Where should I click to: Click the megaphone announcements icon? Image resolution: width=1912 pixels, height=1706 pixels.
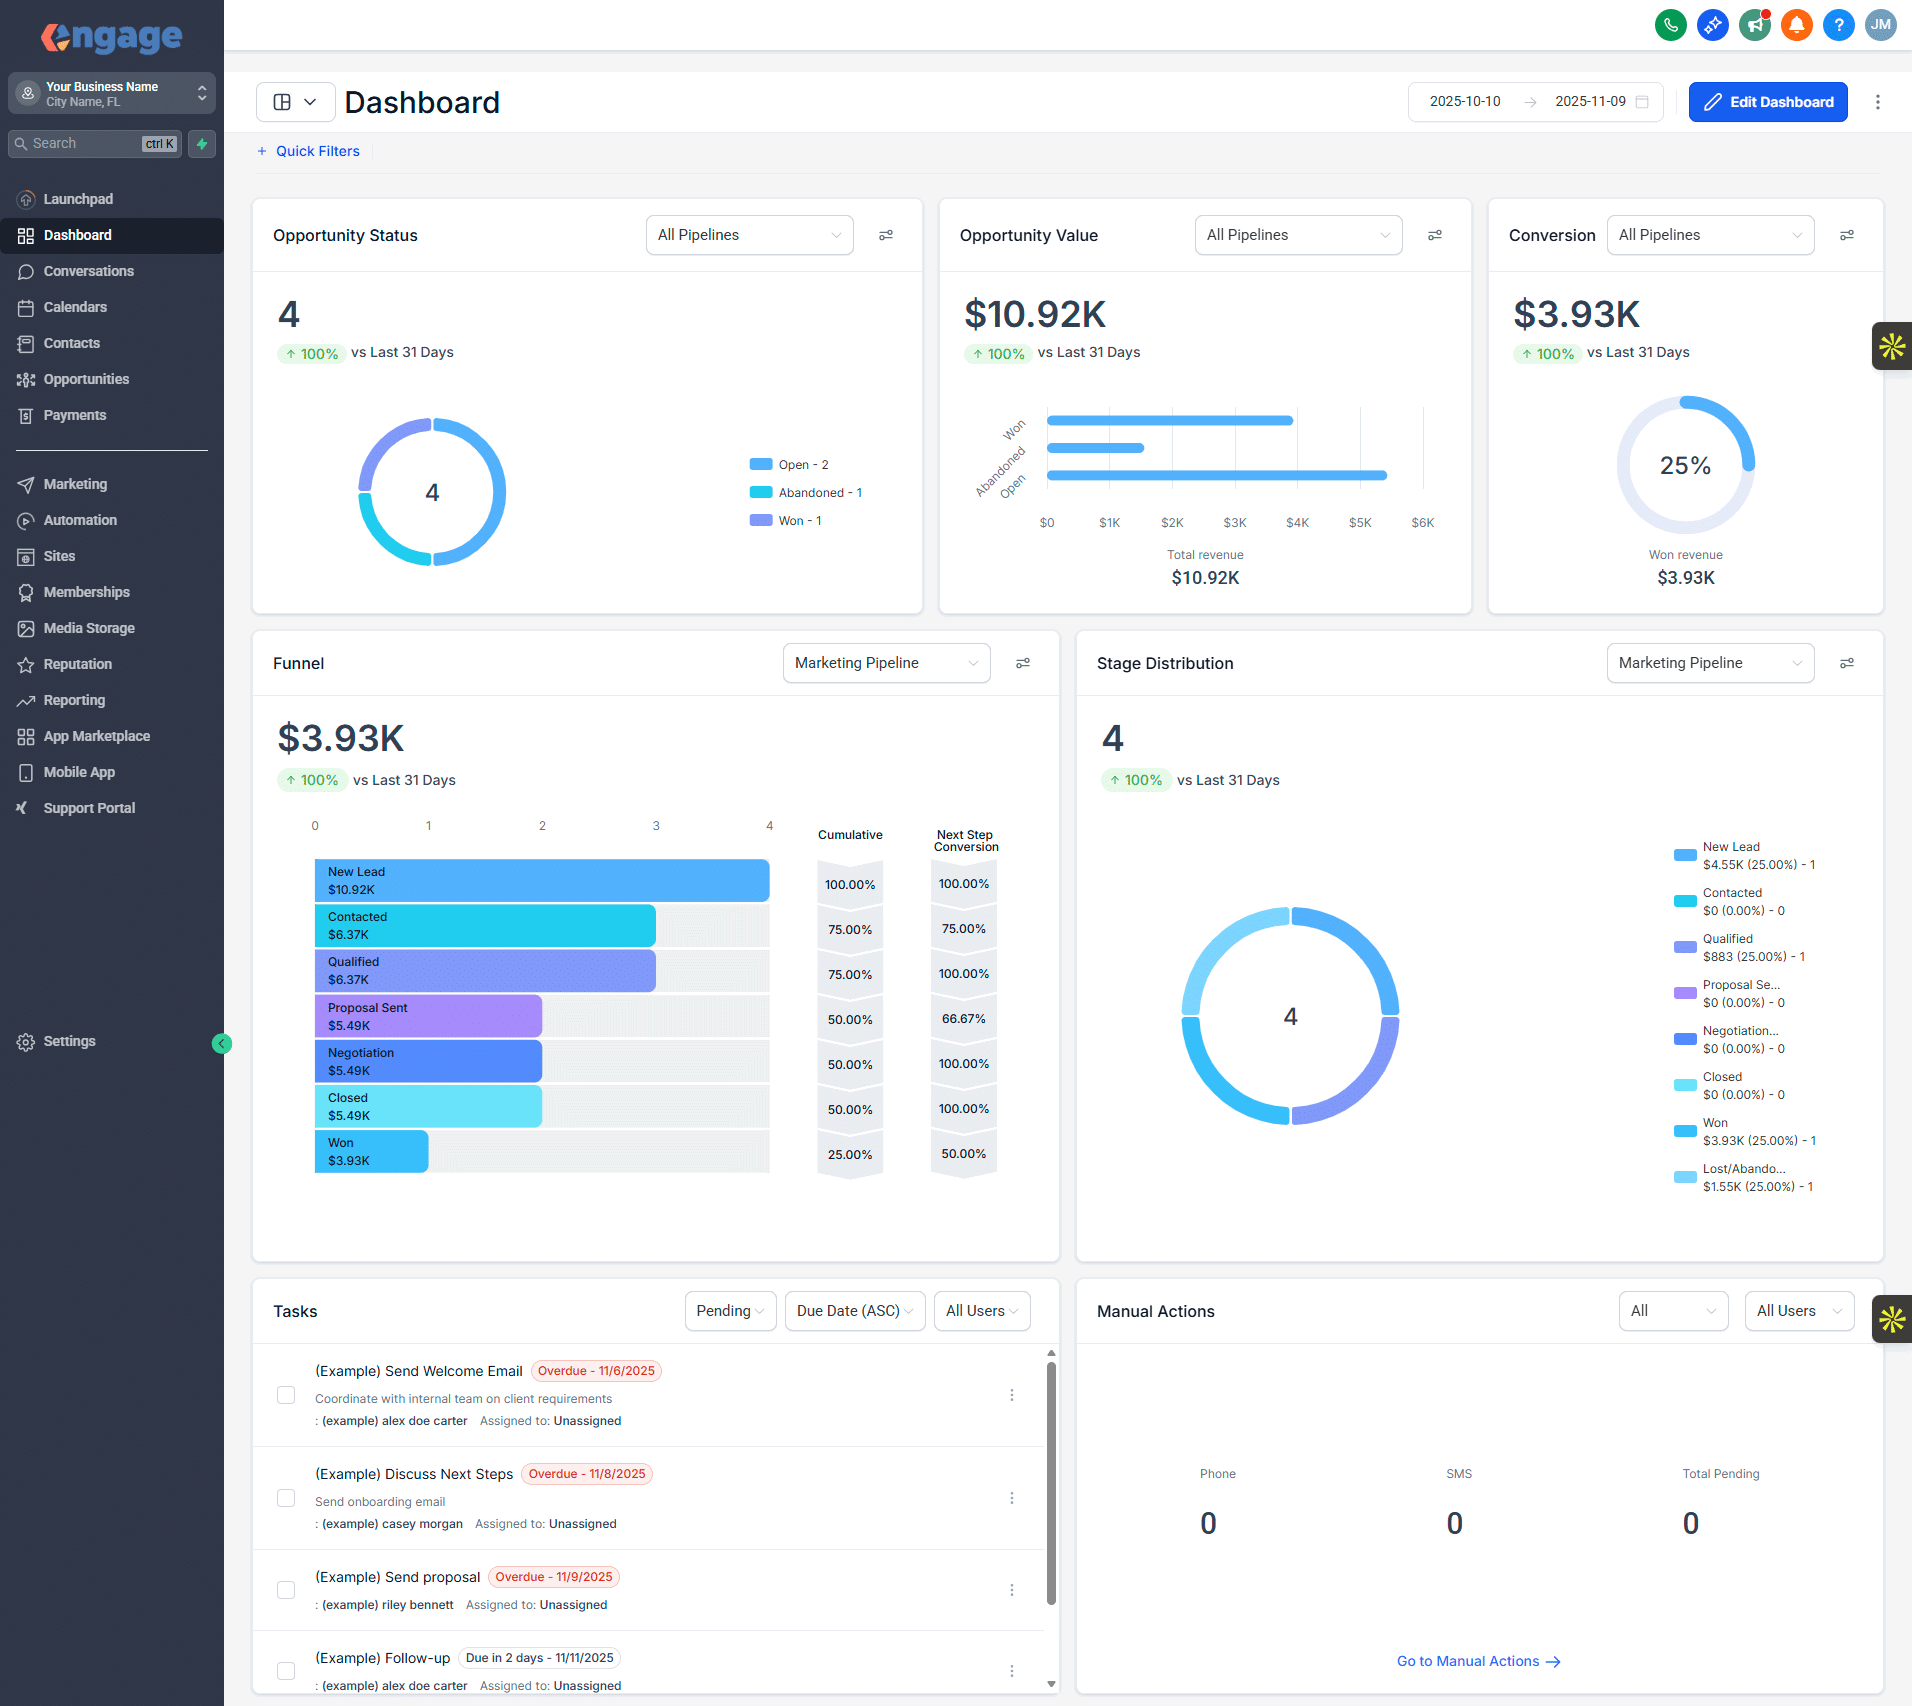pos(1754,25)
